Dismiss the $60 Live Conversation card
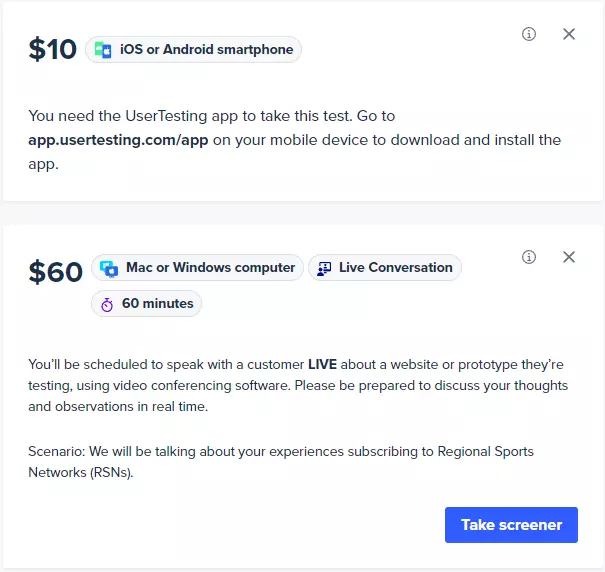605x572 pixels. pos(569,257)
